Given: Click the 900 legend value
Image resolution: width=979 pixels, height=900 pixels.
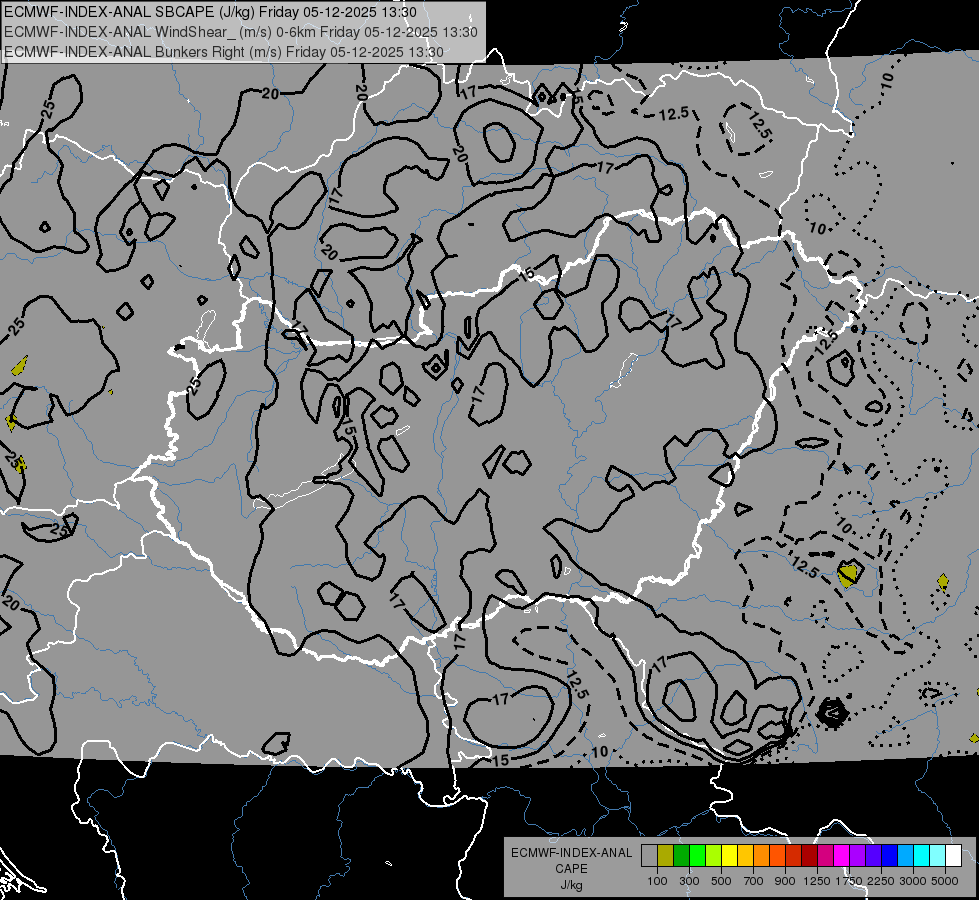Looking at the screenshot, I should pyautogui.click(x=785, y=881).
